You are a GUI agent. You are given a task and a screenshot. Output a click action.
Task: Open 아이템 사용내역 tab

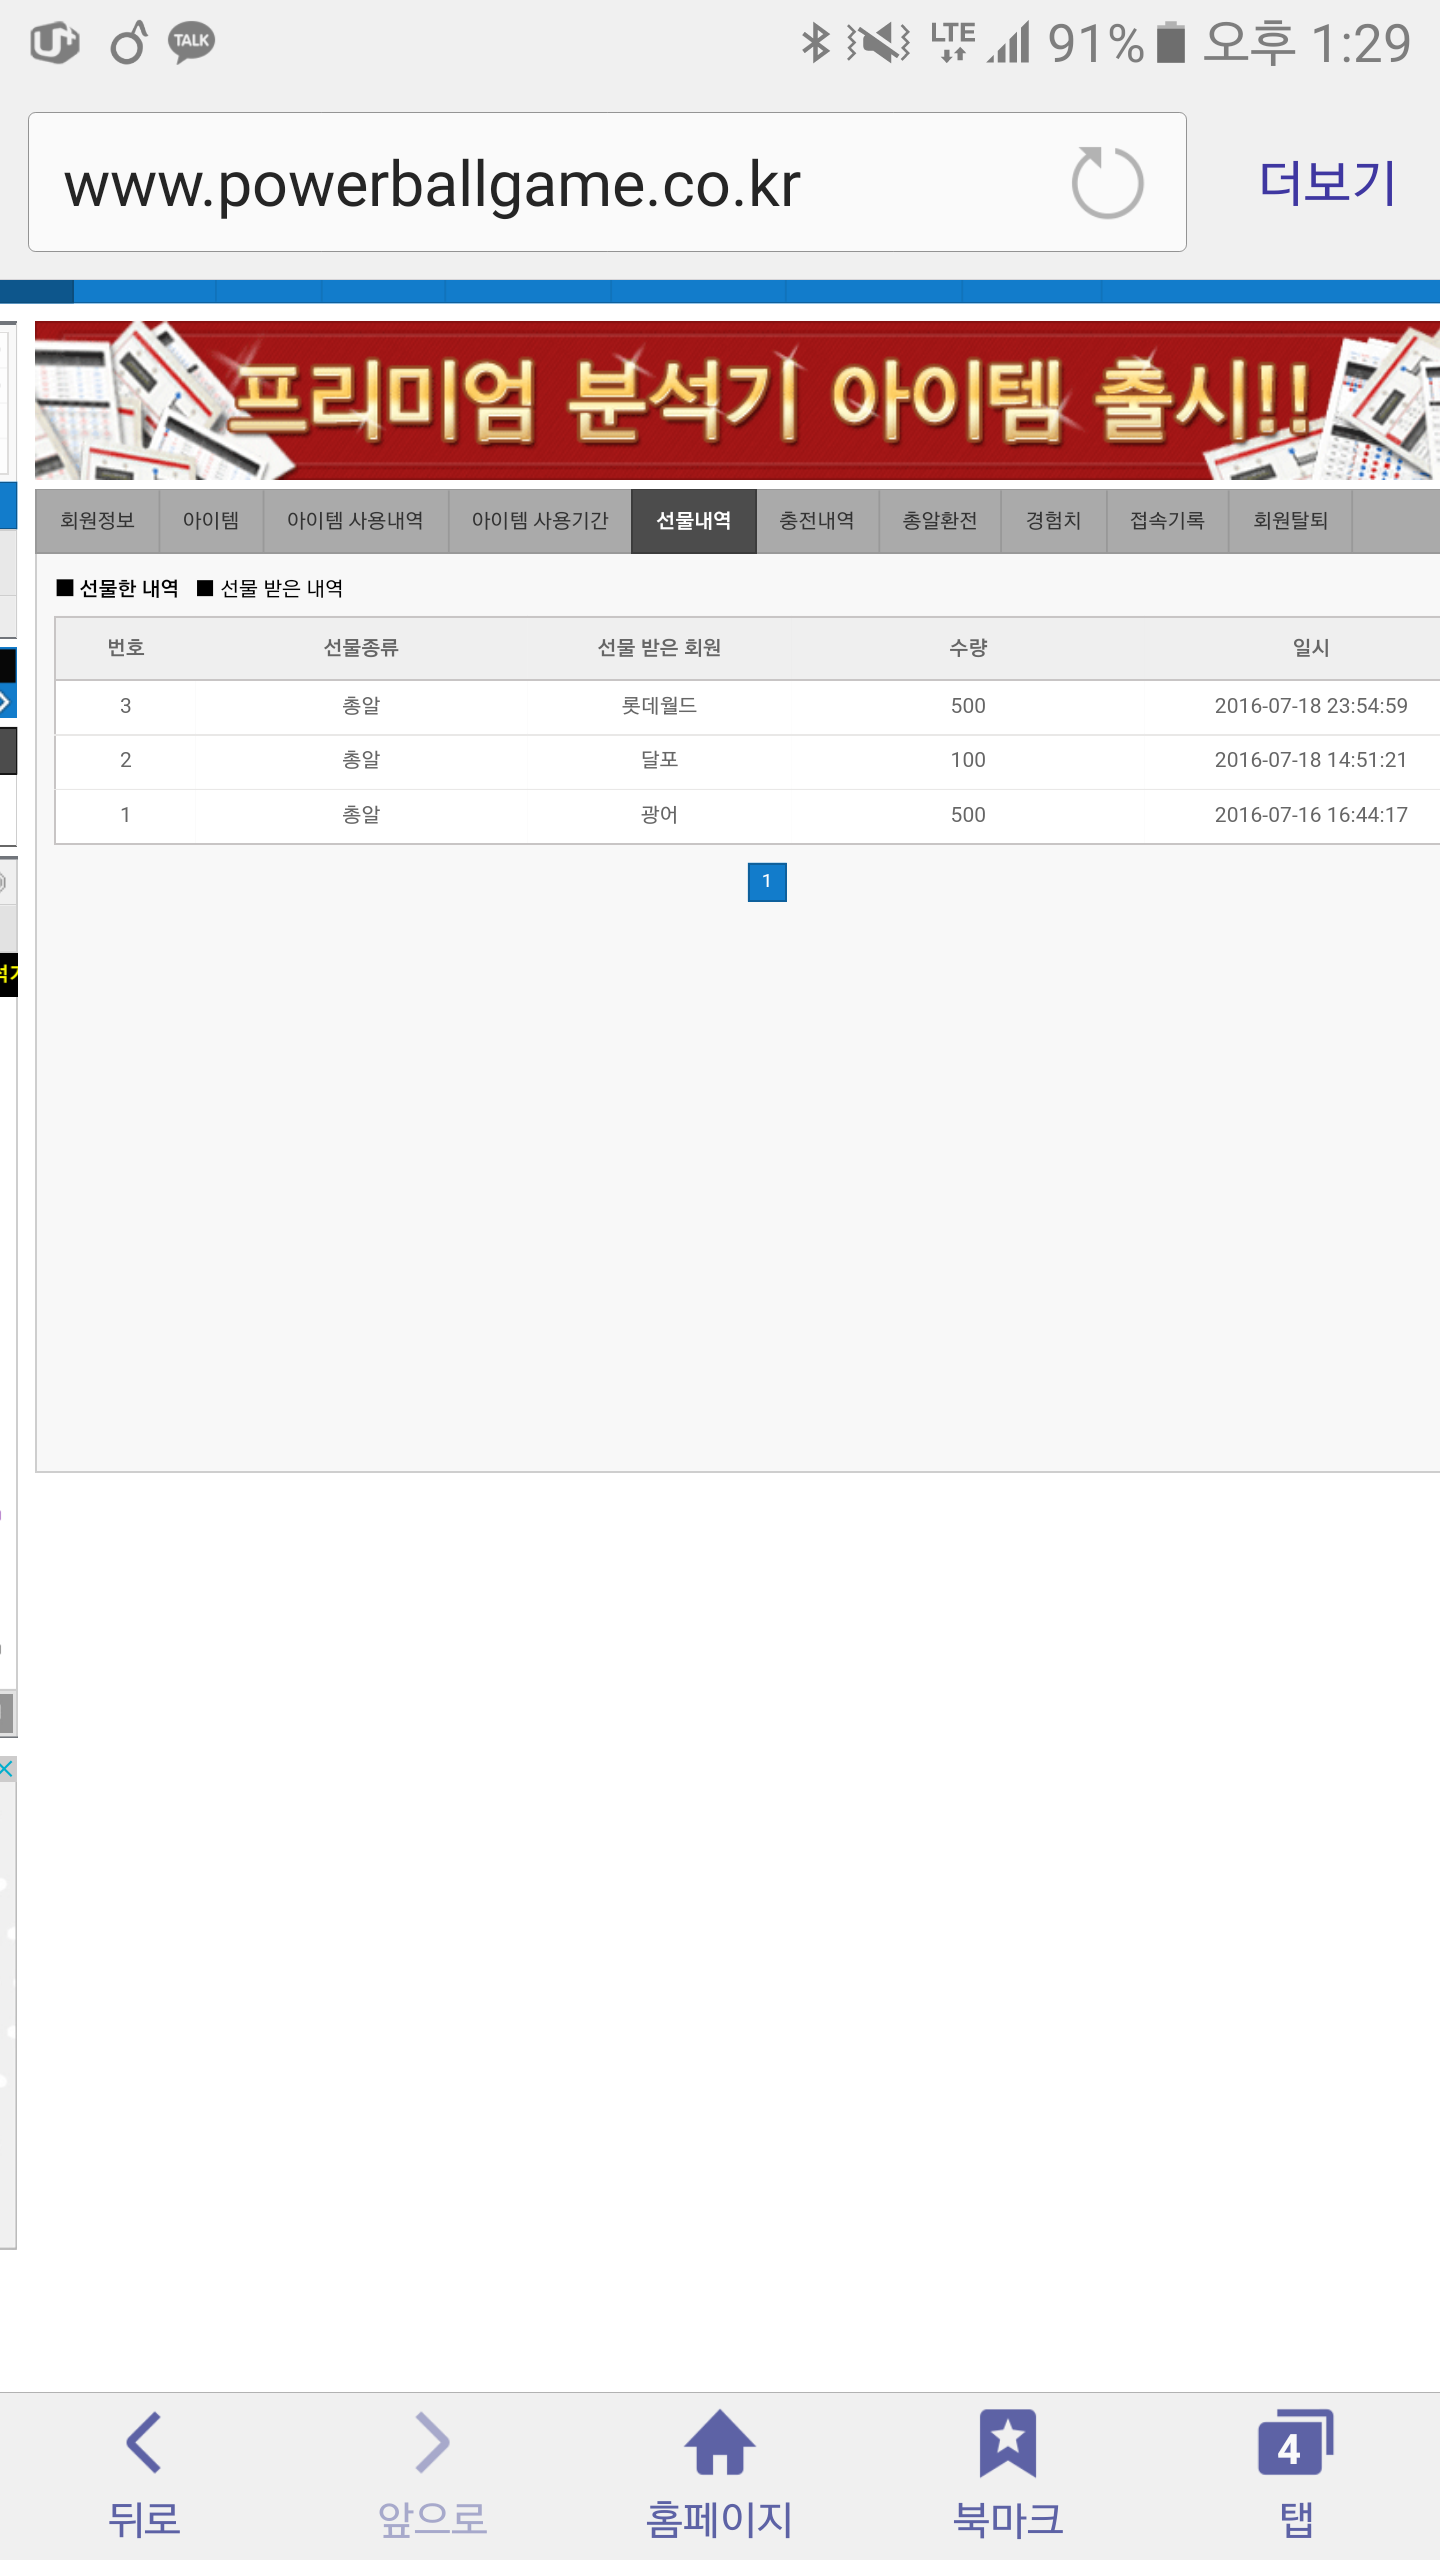(355, 520)
